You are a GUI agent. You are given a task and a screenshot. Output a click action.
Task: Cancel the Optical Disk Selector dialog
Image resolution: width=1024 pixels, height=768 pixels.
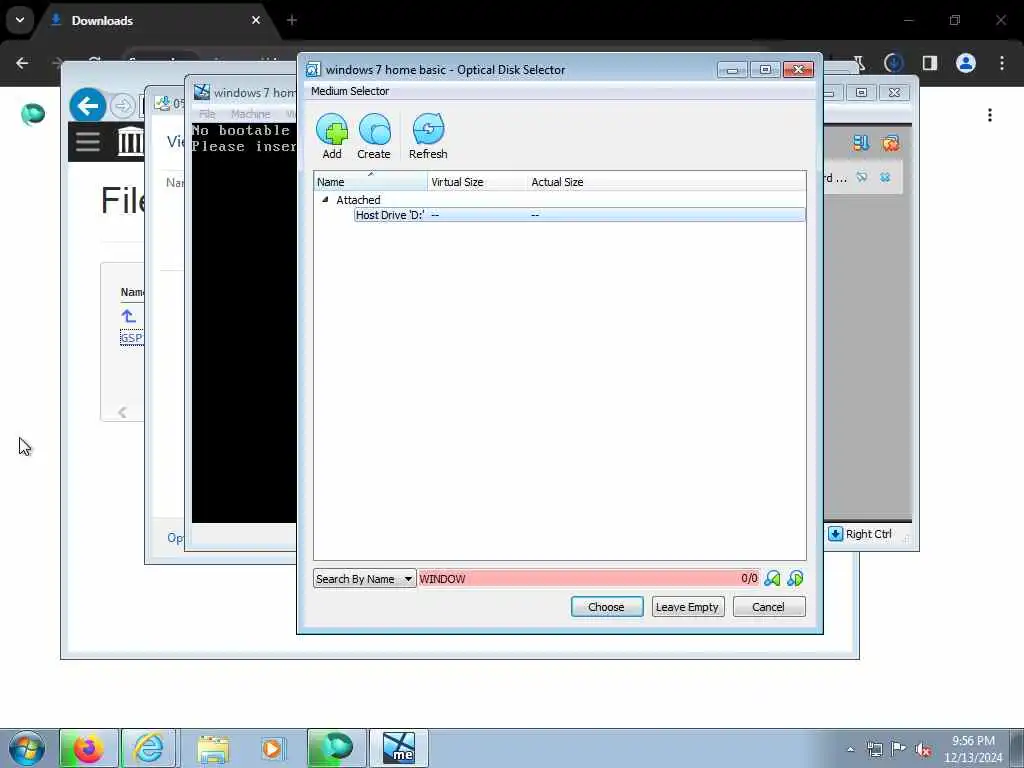pos(769,607)
